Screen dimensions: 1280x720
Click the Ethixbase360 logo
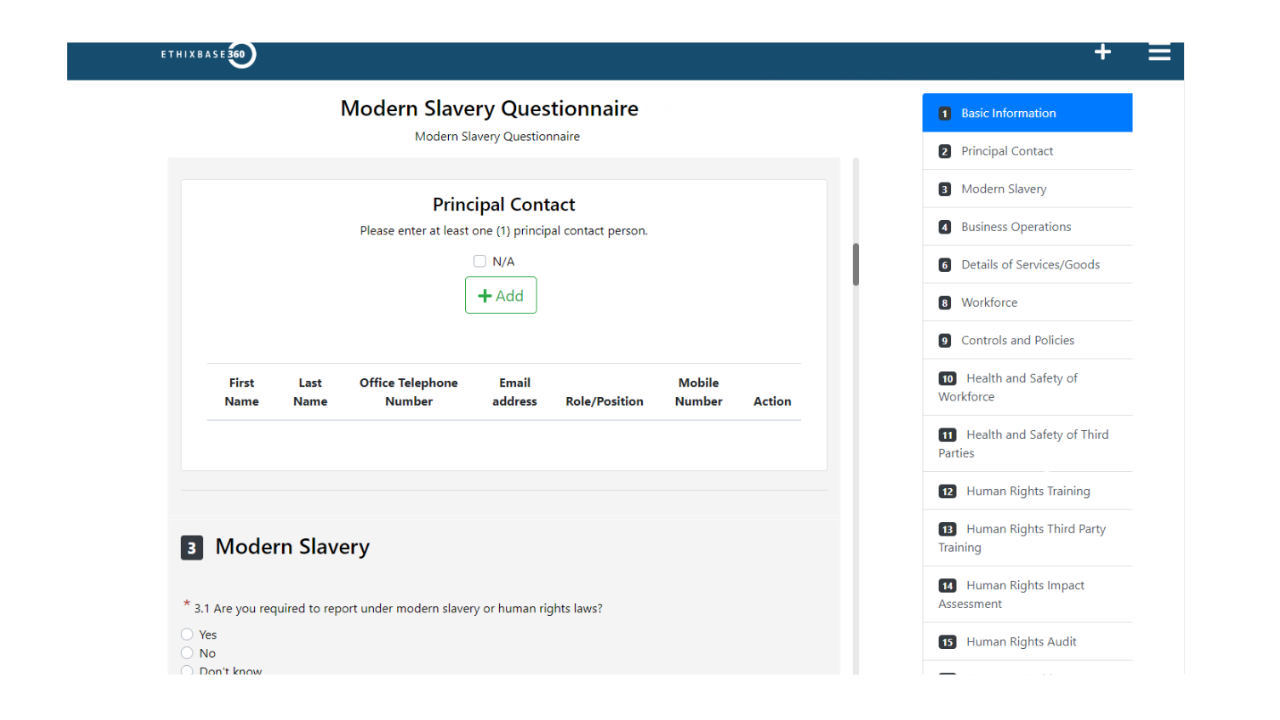[x=208, y=55]
